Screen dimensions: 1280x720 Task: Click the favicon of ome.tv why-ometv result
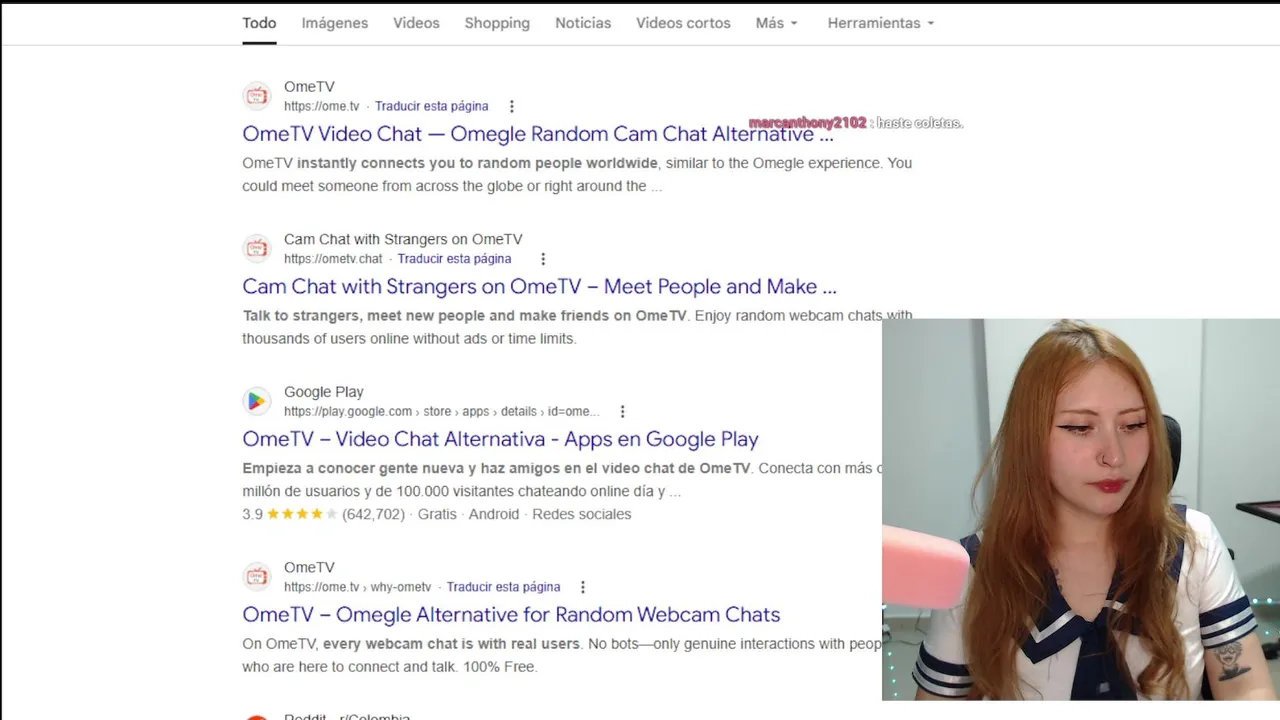257,576
